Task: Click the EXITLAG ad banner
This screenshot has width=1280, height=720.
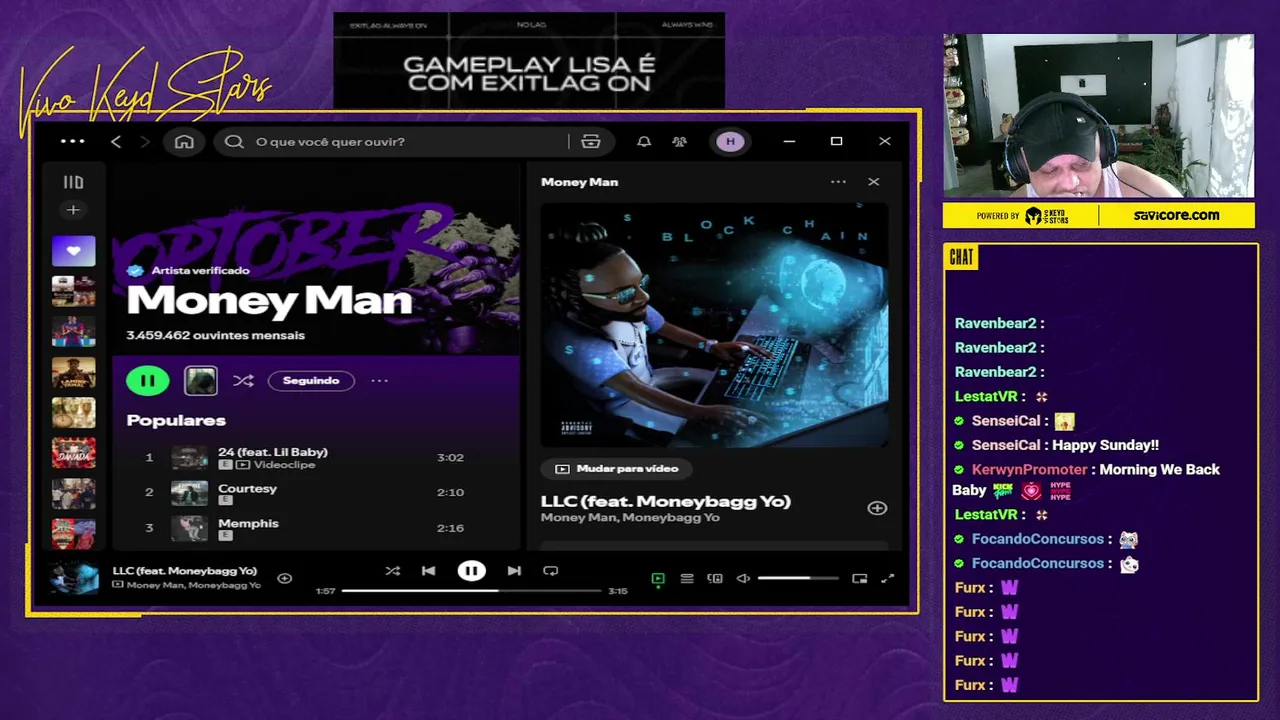Action: click(529, 60)
